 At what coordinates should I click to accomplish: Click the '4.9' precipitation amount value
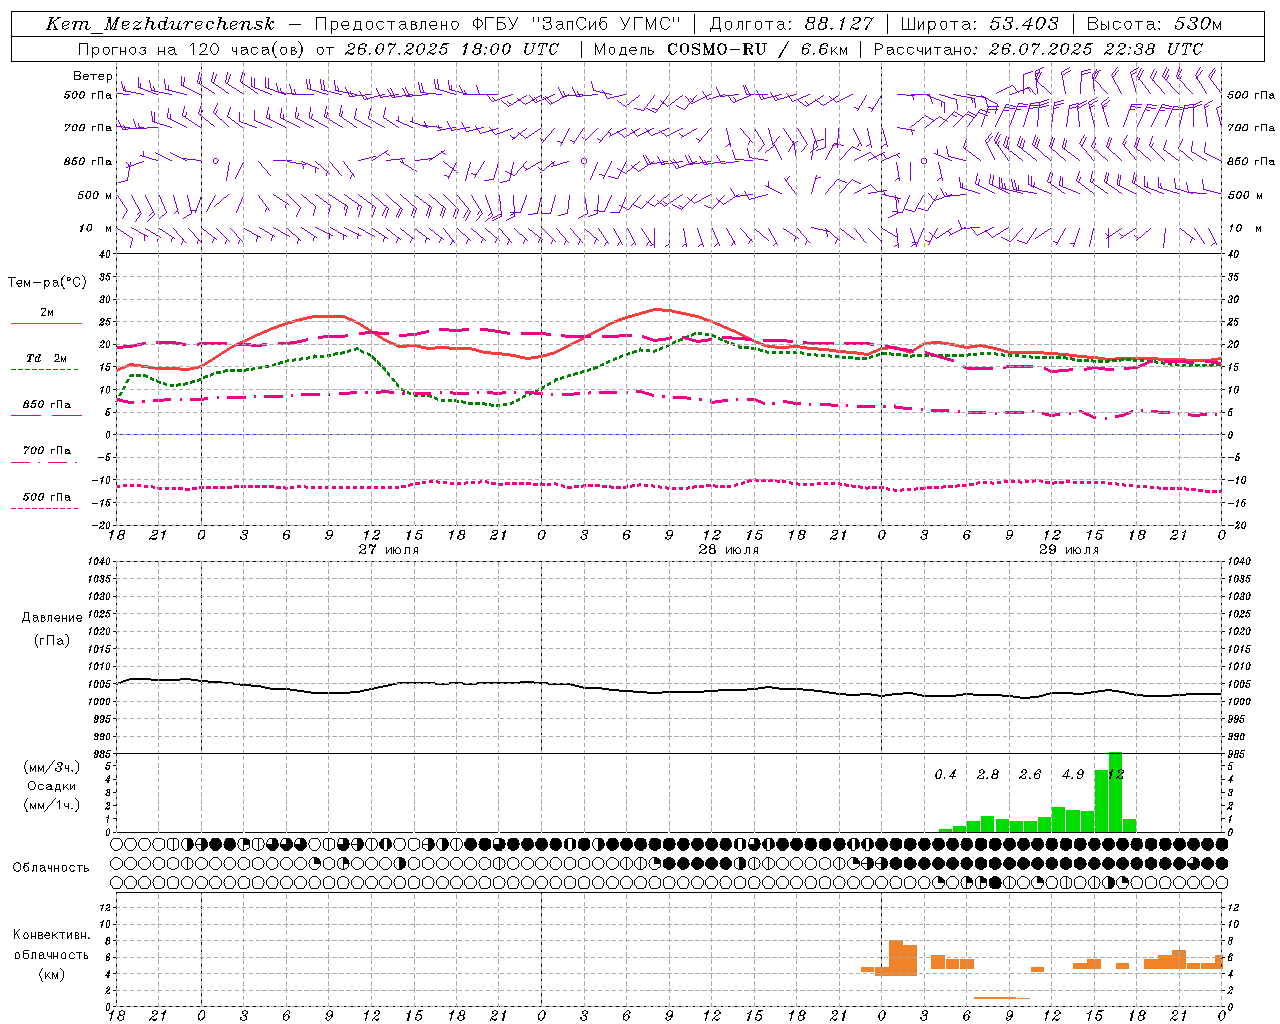click(x=1073, y=775)
